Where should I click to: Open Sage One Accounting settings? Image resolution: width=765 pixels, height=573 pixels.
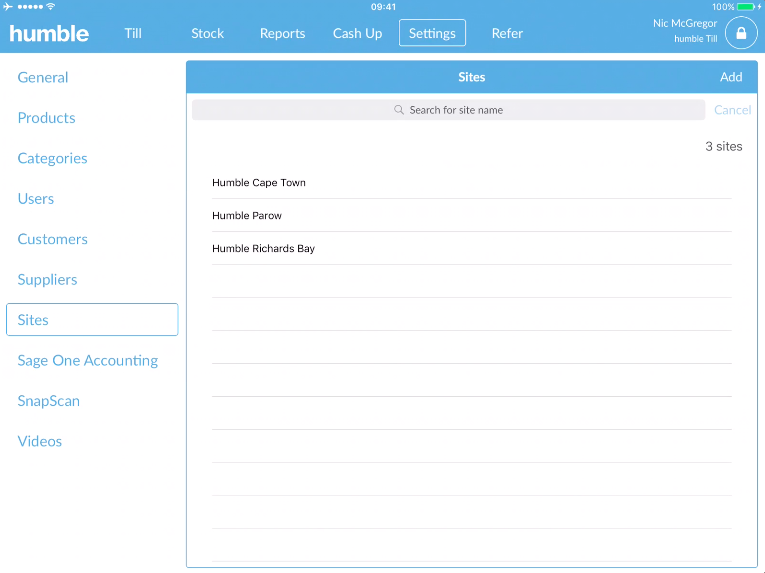(88, 361)
